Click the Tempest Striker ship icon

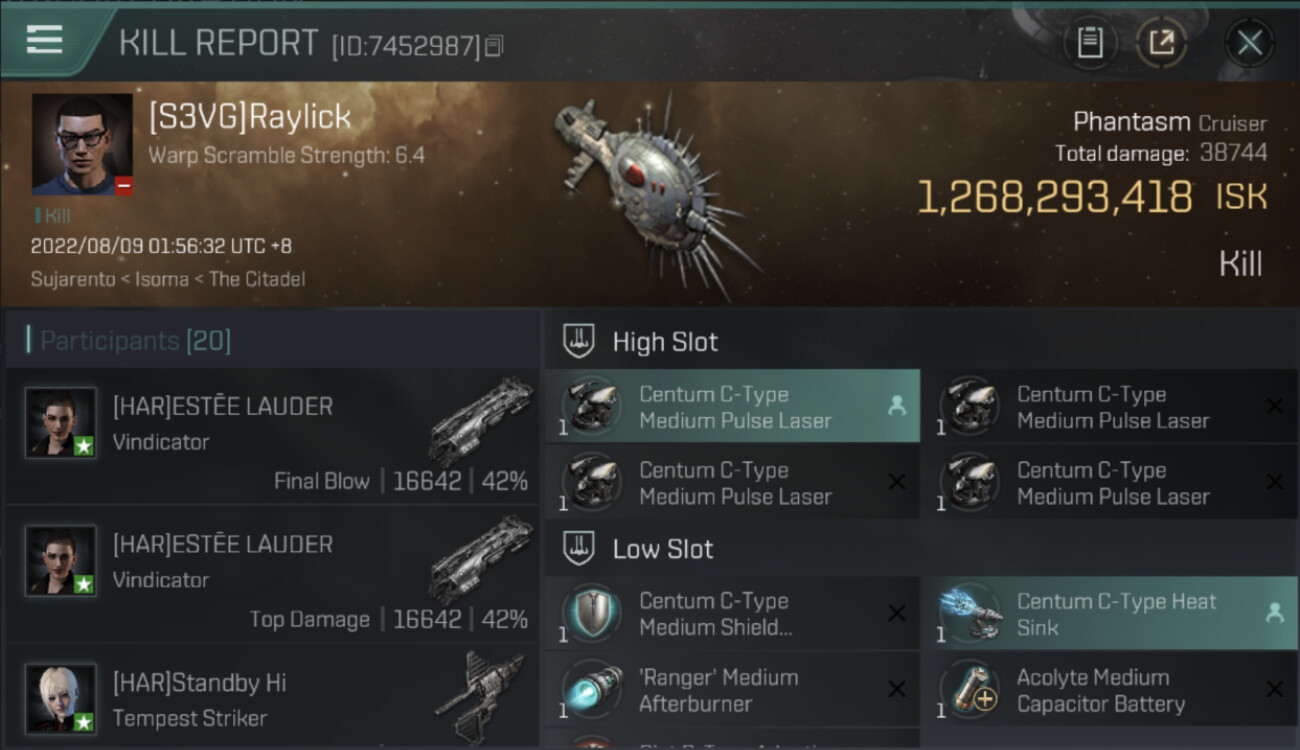tap(481, 697)
